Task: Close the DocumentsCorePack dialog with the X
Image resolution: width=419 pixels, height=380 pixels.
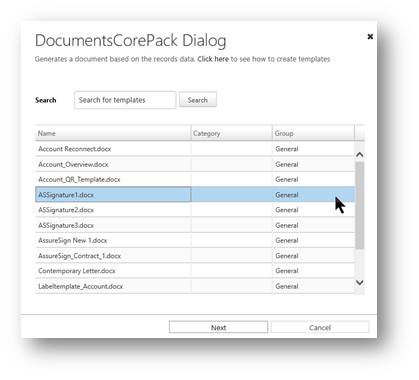Action: pos(370,37)
